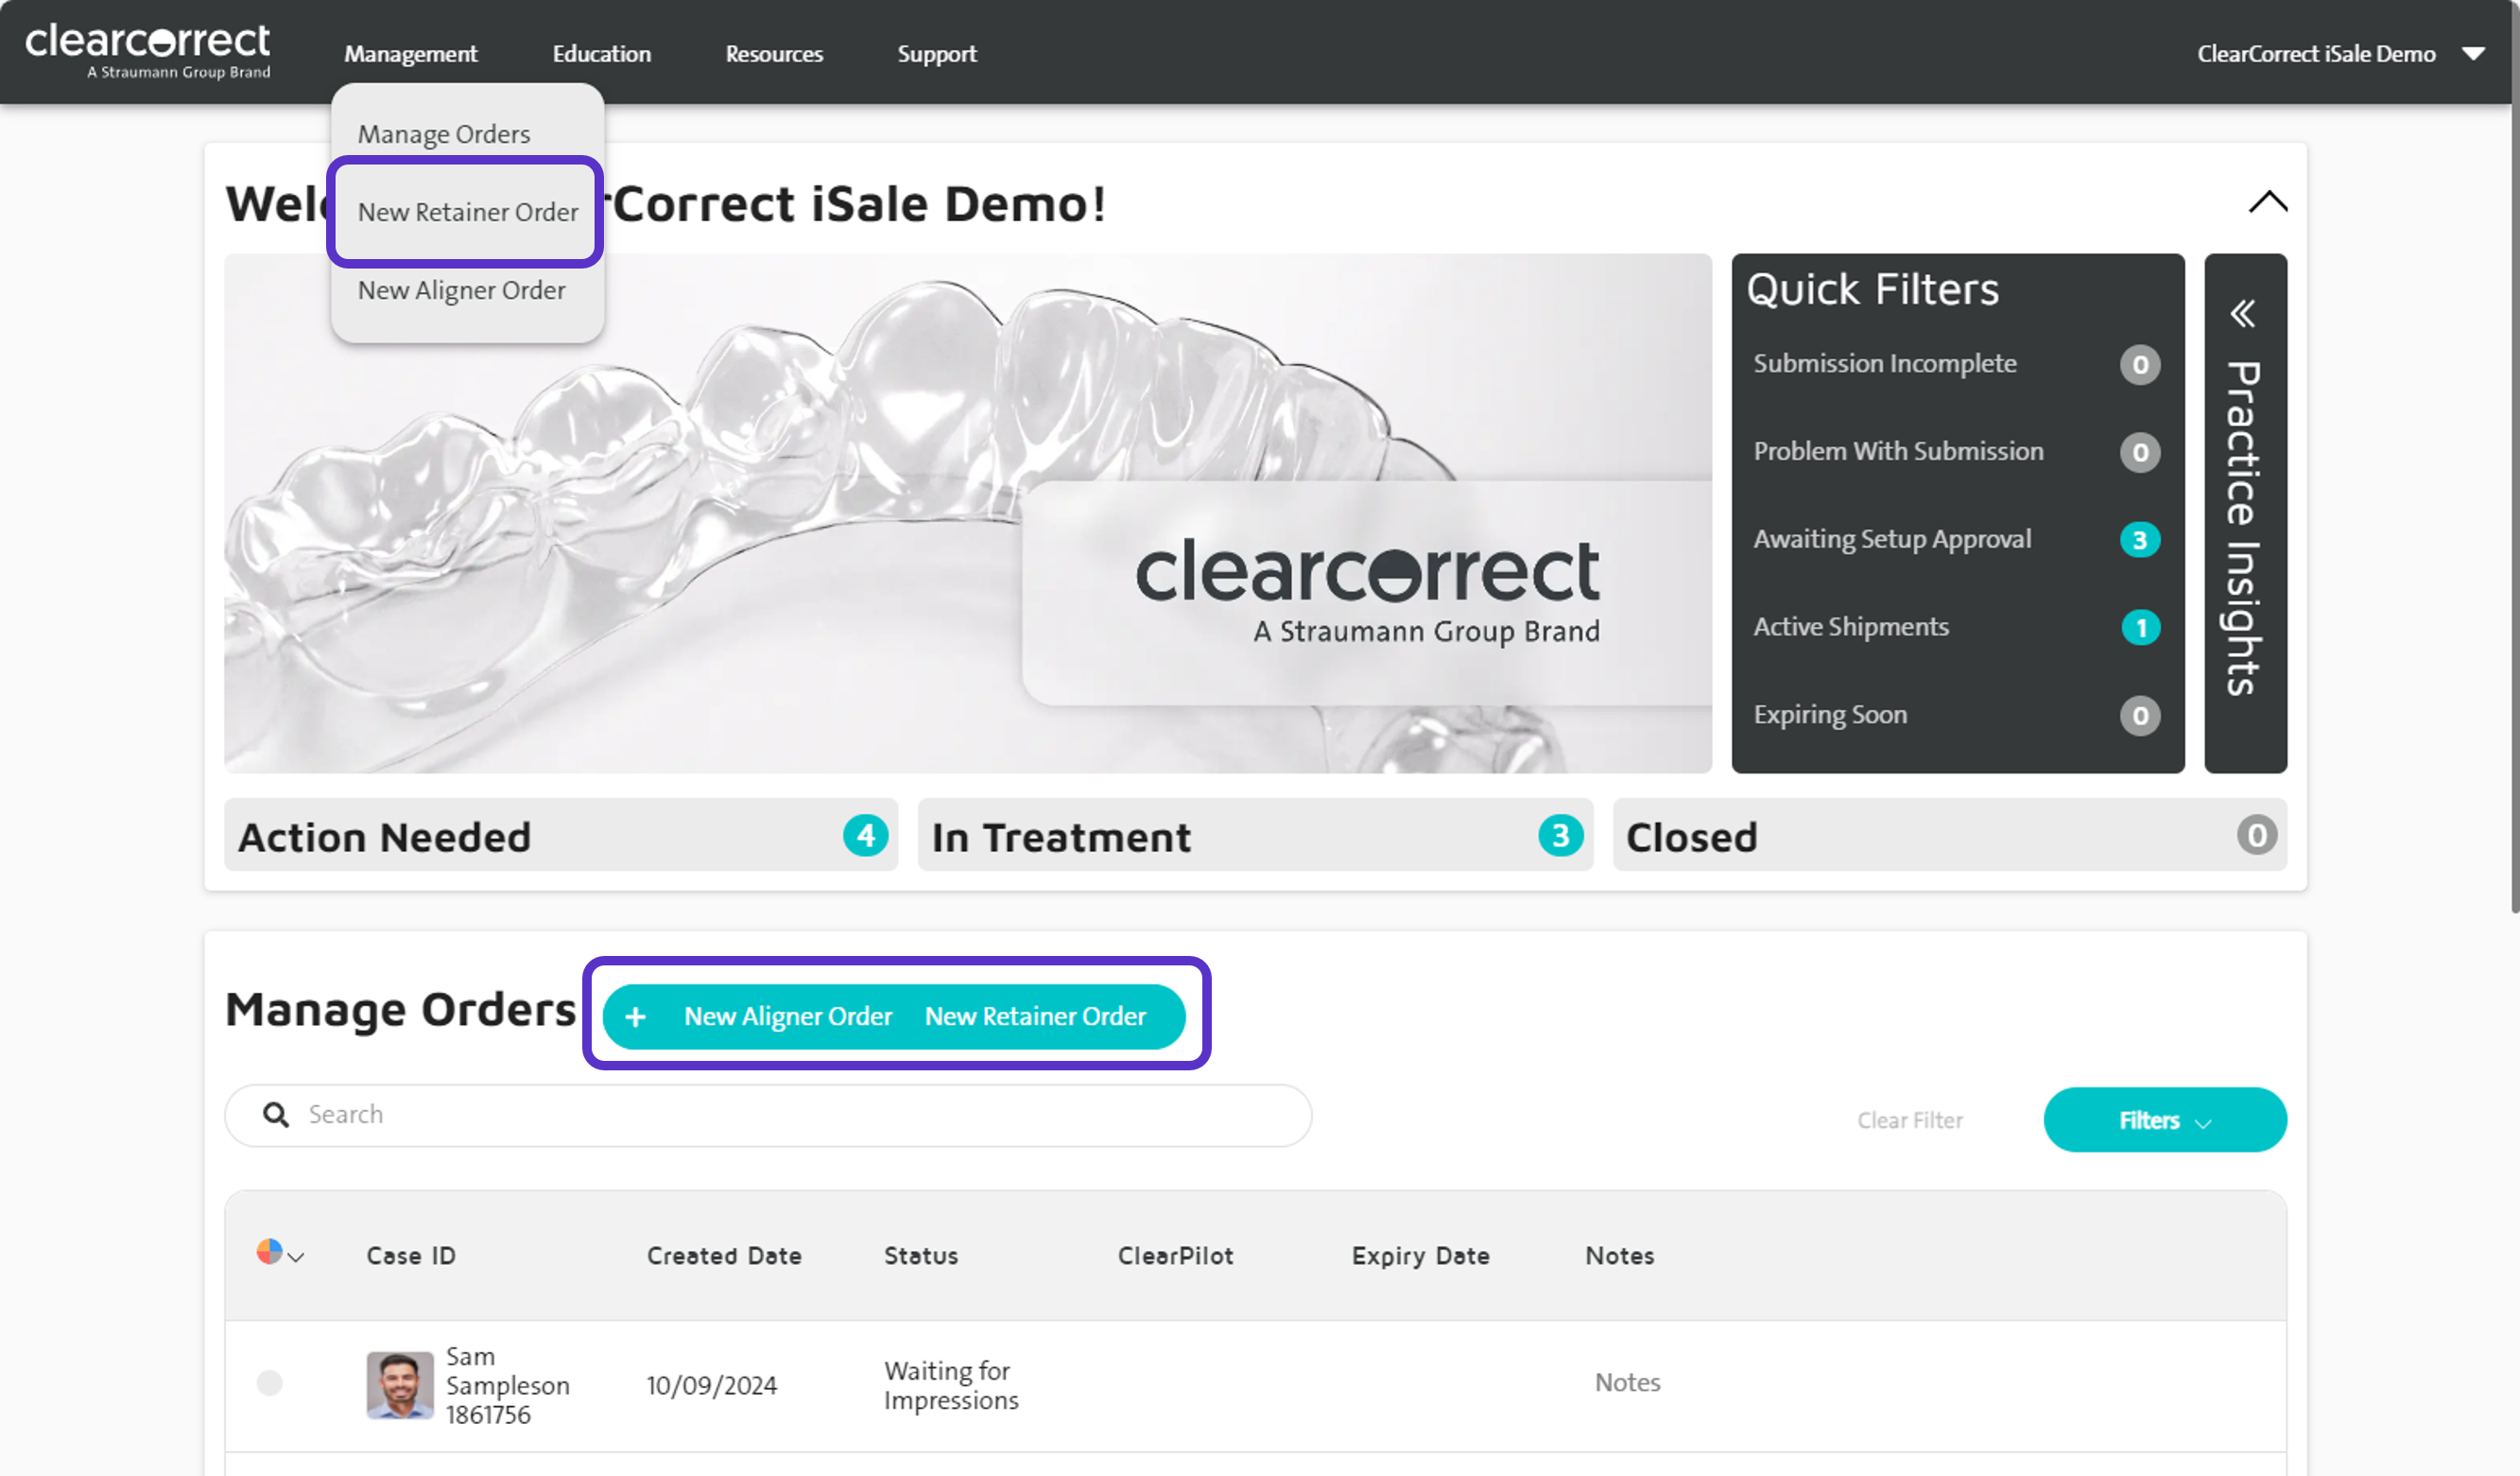This screenshot has width=2520, height=1476.
Task: Click the ClearCorrect logo in header
Action: tap(148, 50)
